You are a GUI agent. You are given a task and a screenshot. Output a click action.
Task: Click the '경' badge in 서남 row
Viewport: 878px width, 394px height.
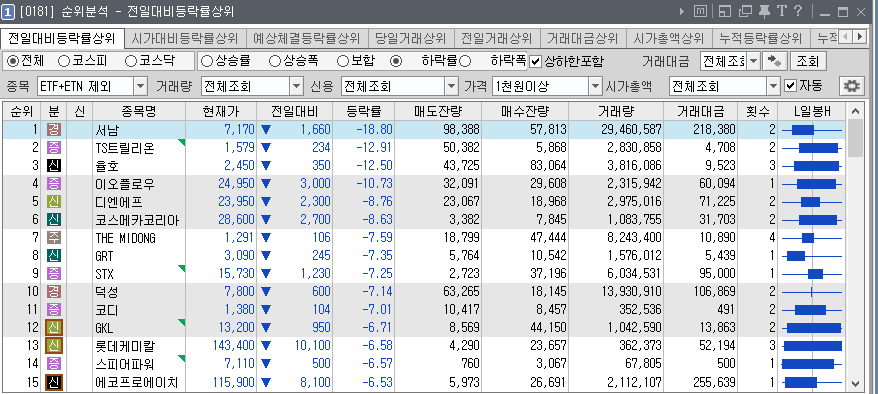(x=54, y=130)
